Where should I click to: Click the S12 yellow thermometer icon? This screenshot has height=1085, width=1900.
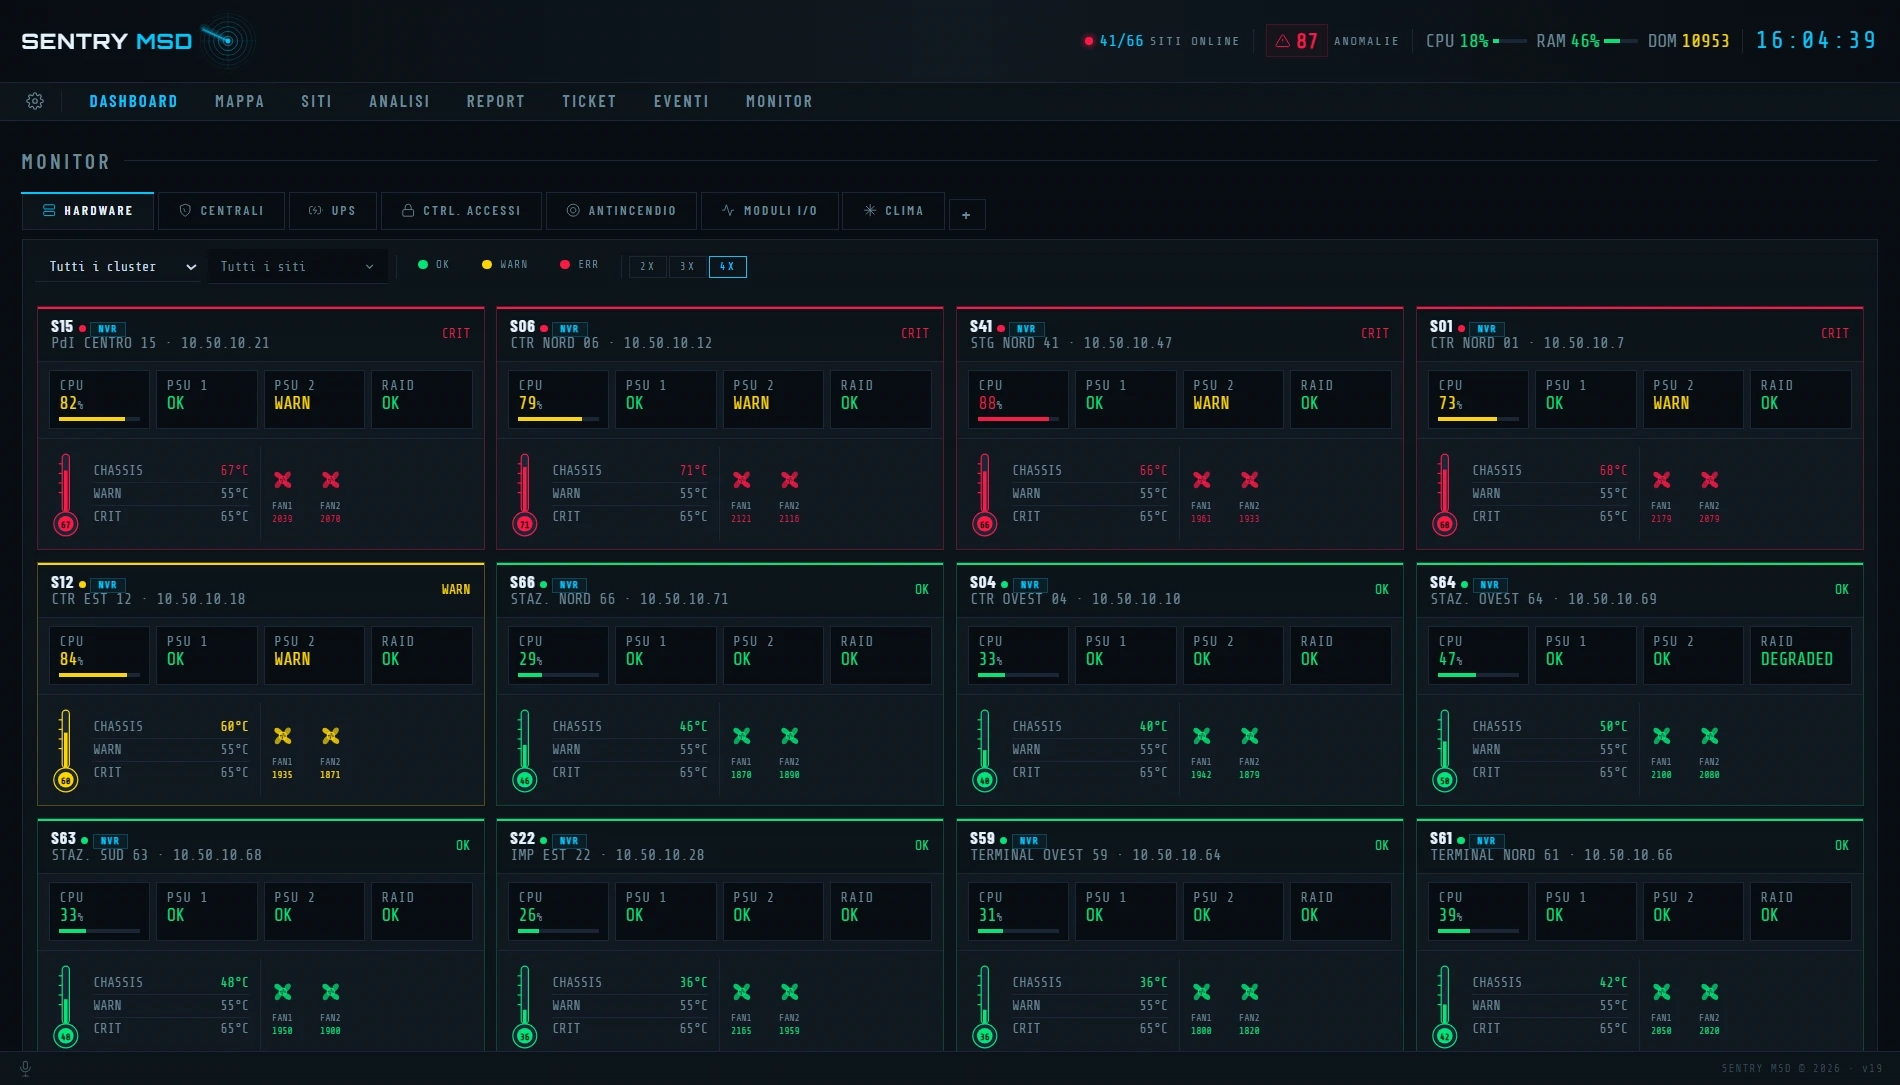(x=66, y=750)
